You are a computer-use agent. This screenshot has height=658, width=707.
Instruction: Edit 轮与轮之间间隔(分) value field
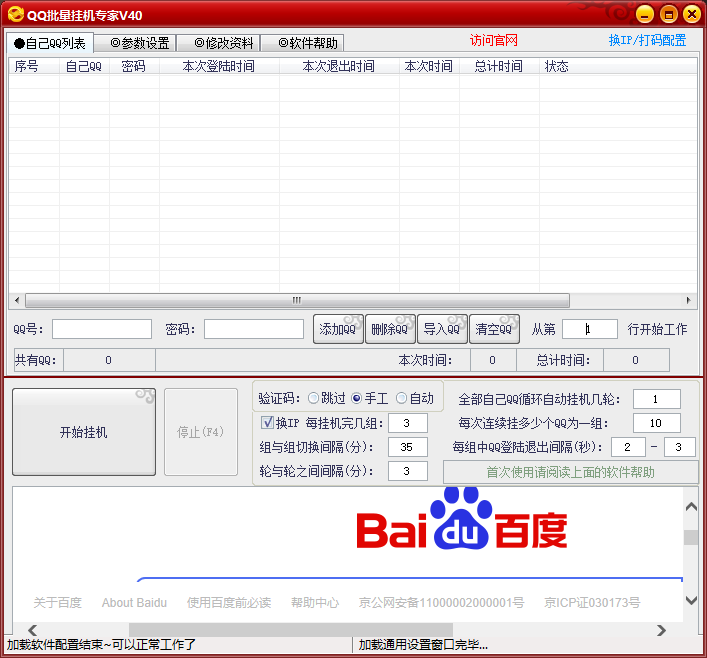click(x=408, y=471)
